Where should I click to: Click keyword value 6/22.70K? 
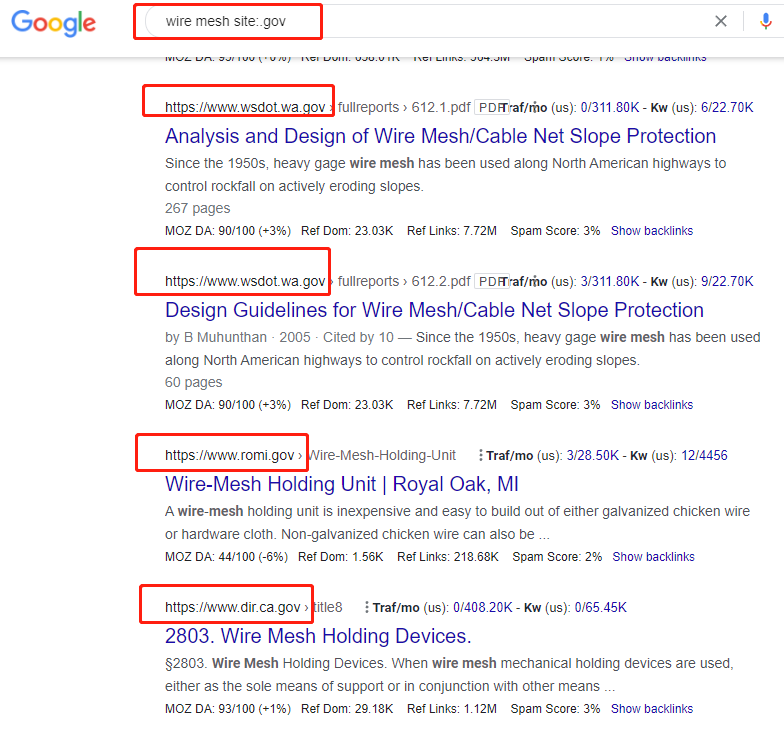tap(727, 108)
